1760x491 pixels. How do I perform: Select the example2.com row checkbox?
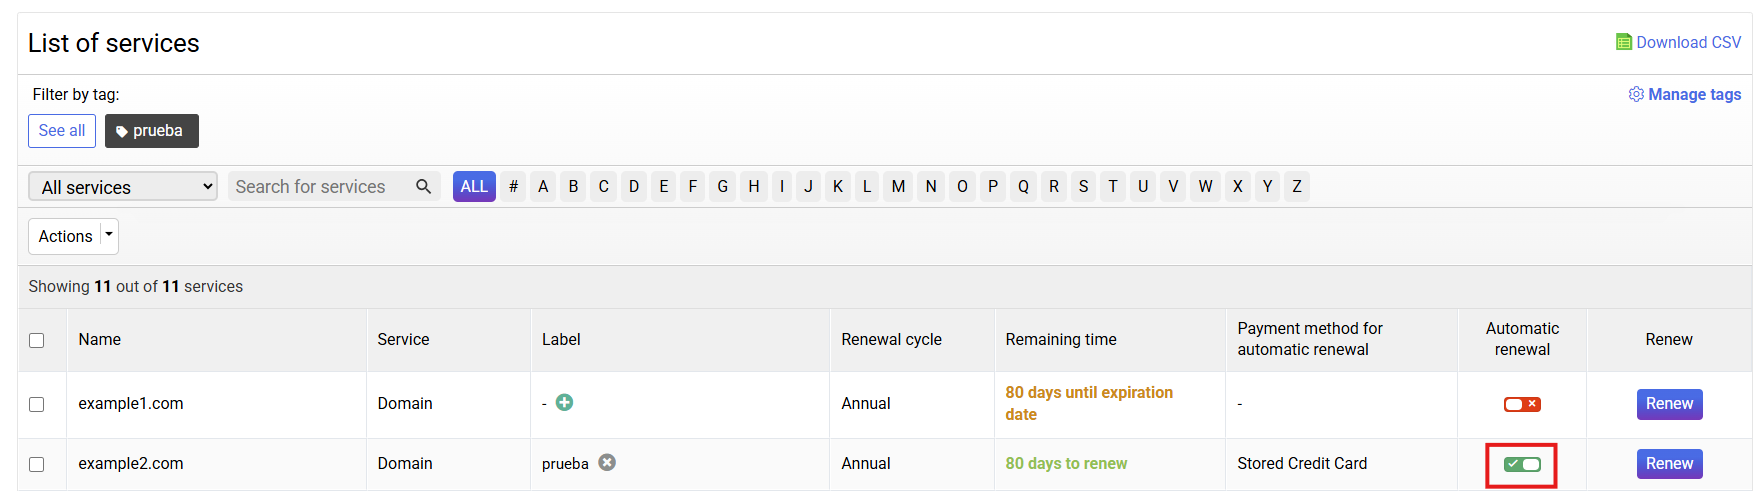(37, 464)
